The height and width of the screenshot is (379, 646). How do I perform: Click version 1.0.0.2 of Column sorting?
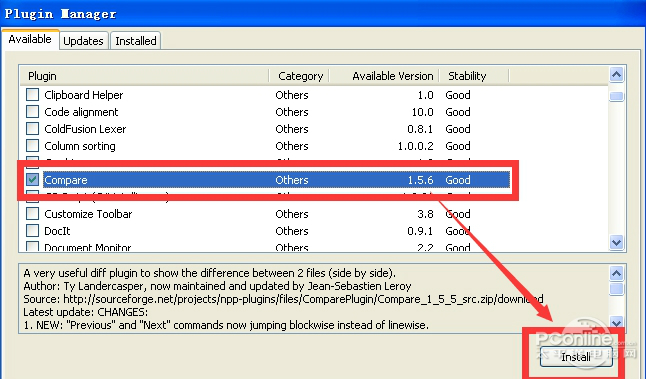pos(415,146)
